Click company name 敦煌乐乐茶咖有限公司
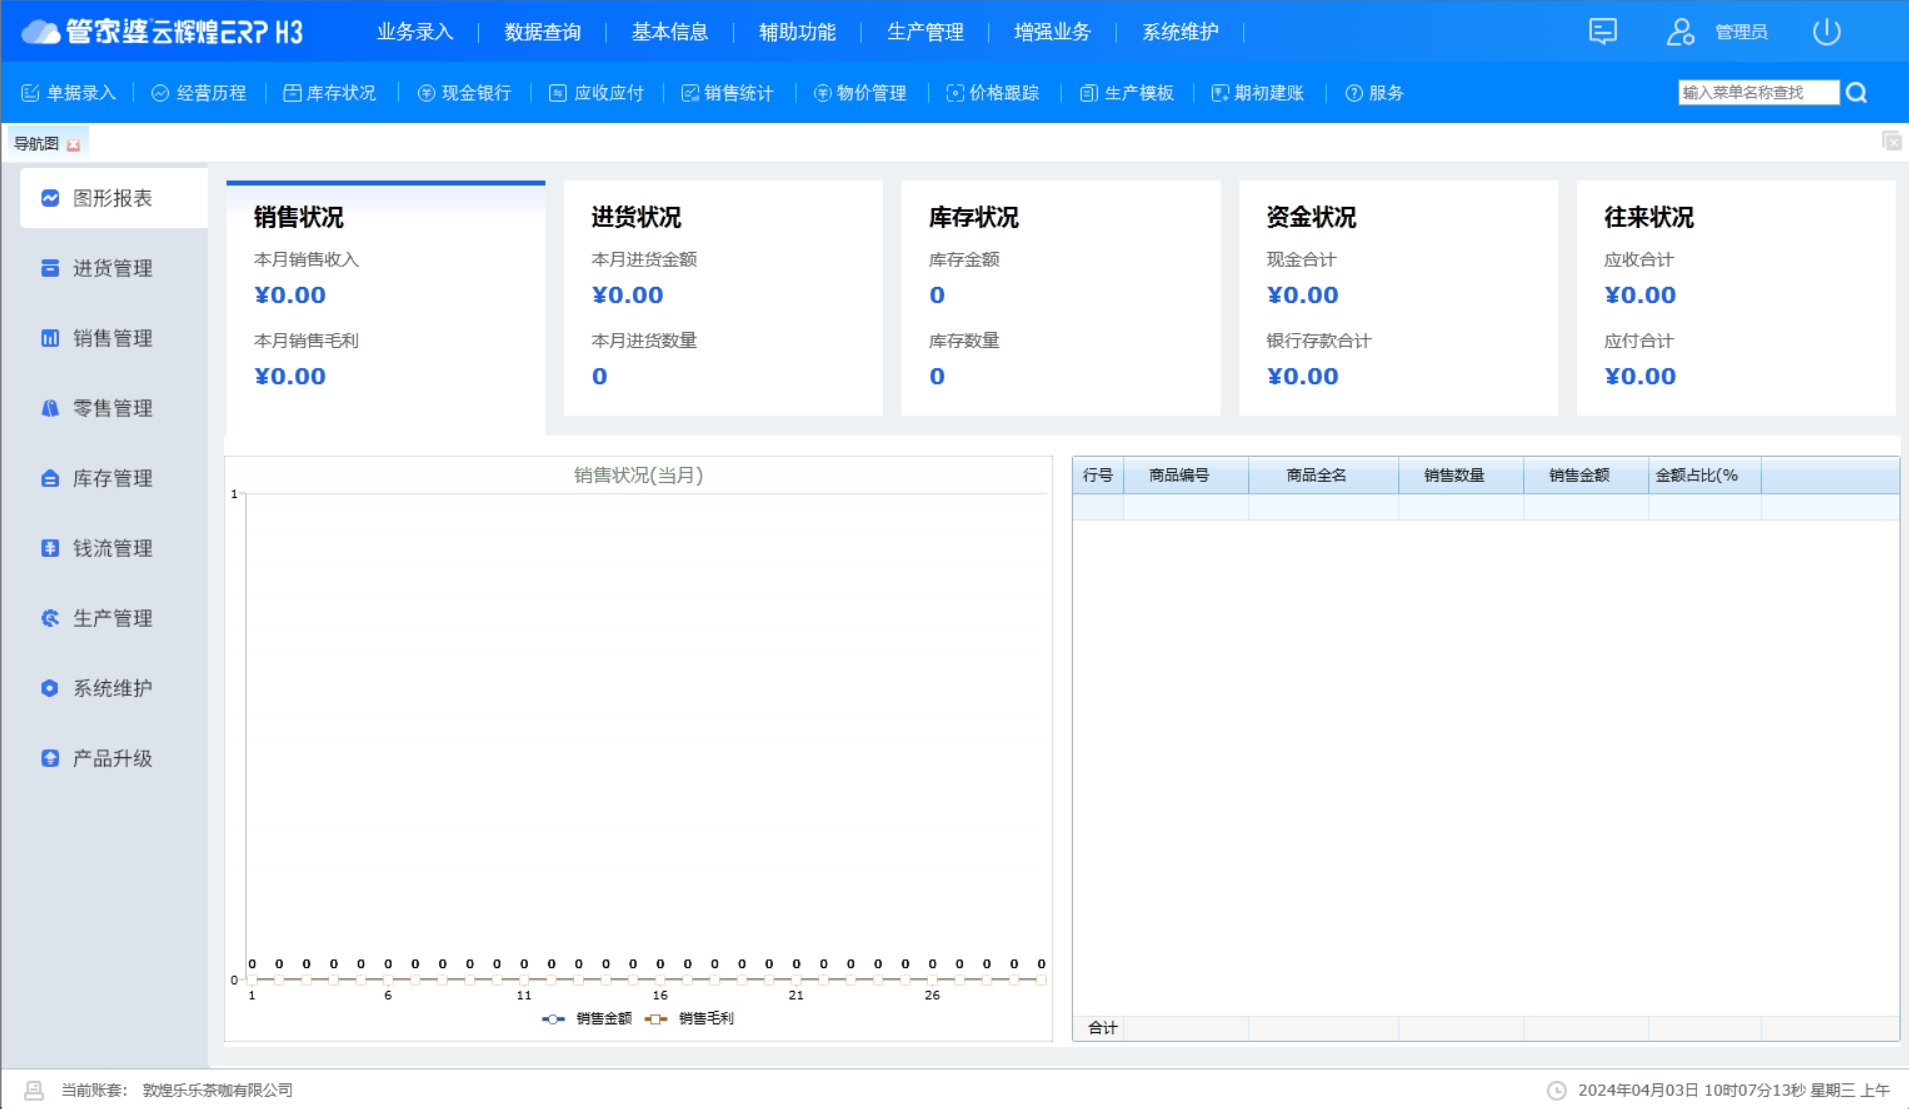This screenshot has height=1109, width=1909. pyautogui.click(x=217, y=1090)
